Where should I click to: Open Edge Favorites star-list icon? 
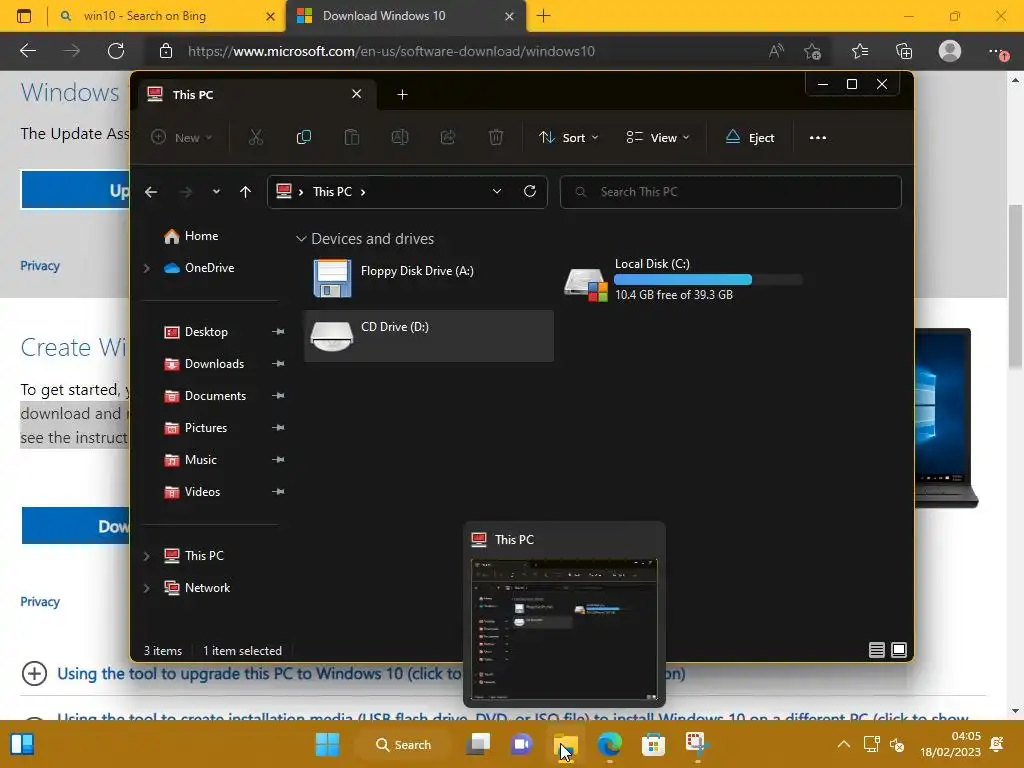click(860, 51)
